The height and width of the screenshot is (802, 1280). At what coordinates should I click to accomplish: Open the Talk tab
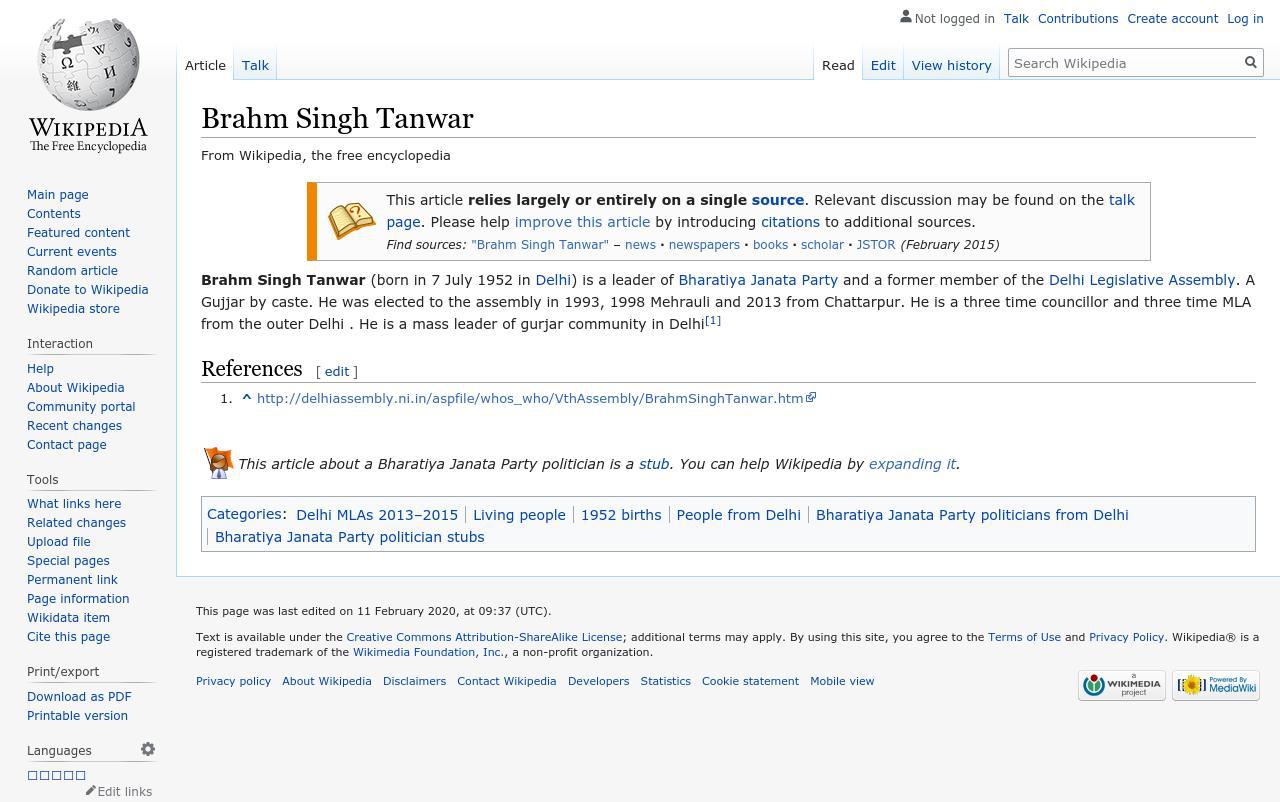coord(255,65)
